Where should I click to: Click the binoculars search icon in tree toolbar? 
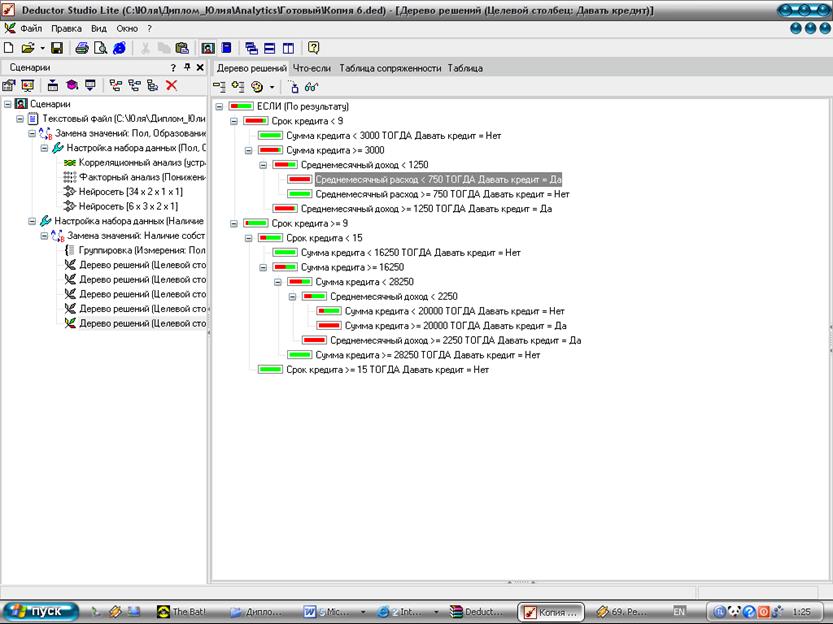(x=311, y=87)
